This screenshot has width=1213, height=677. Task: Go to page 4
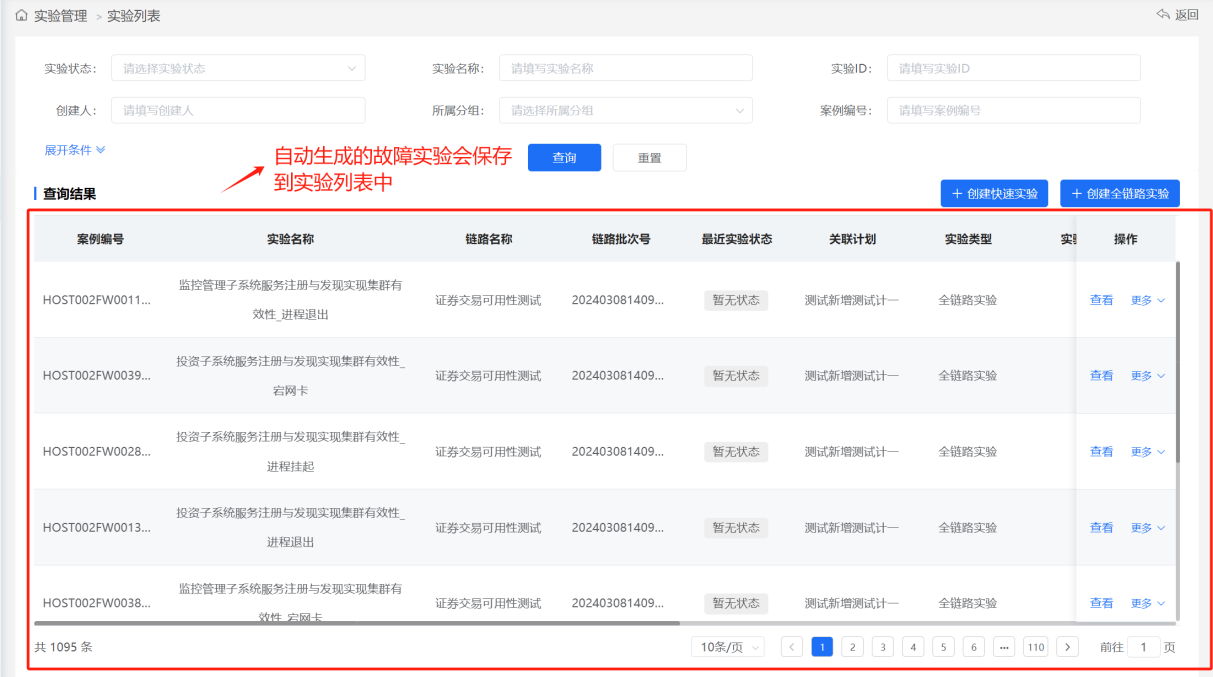(x=913, y=647)
